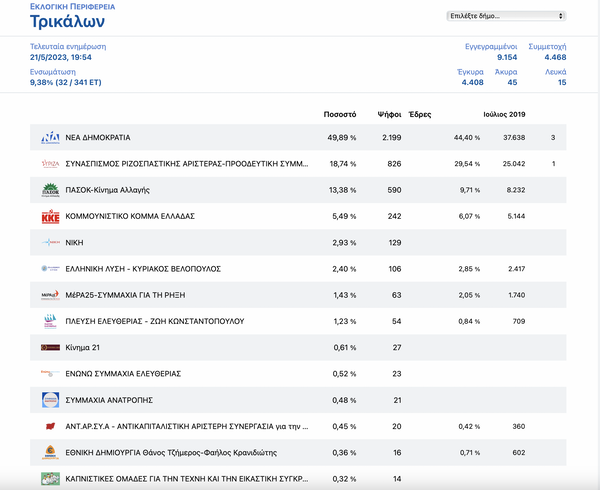The height and width of the screenshot is (490, 600).
Task: Click the Ενσωμάτωση value 9,38% (32 / 341 ET)
Action: pyautogui.click(x=66, y=82)
